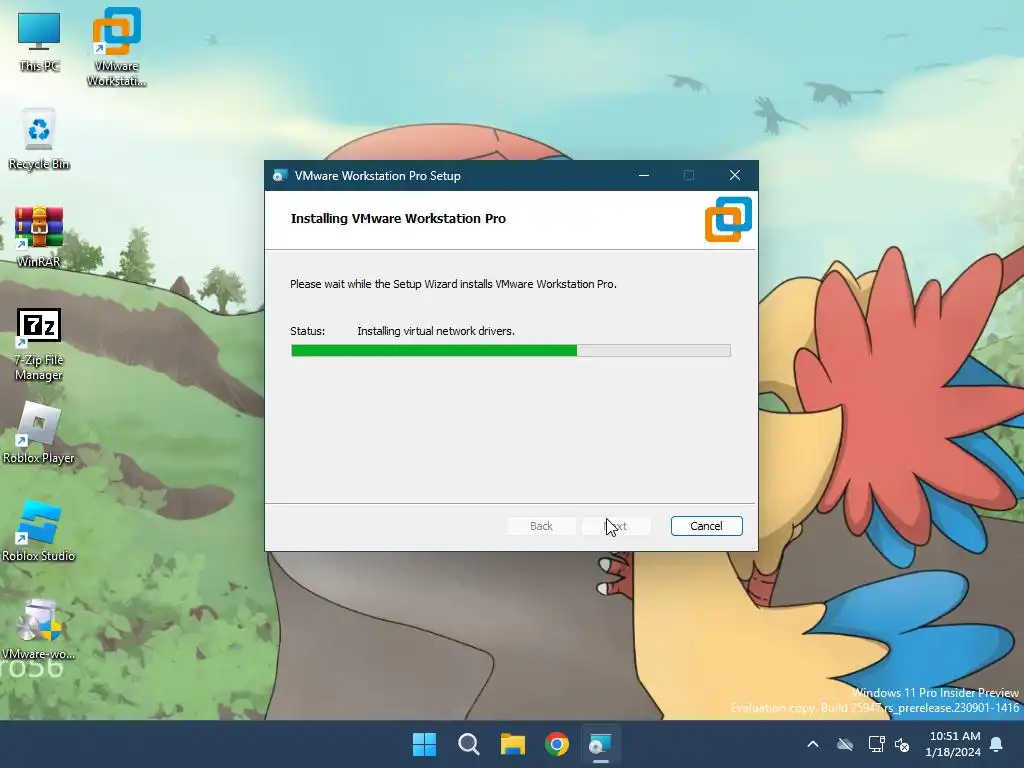Image resolution: width=1024 pixels, height=768 pixels.
Task: Click the 'Installing virtual network drivers.' status text
Action: click(436, 331)
